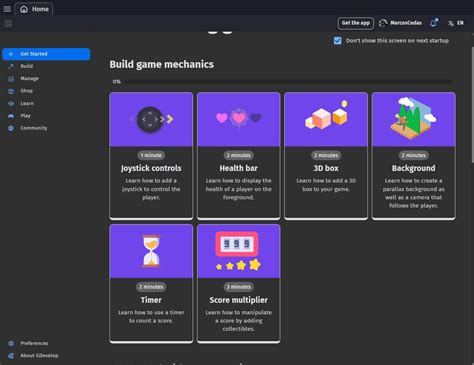
Task: Click the Preferences gear icon
Action: coord(11,343)
